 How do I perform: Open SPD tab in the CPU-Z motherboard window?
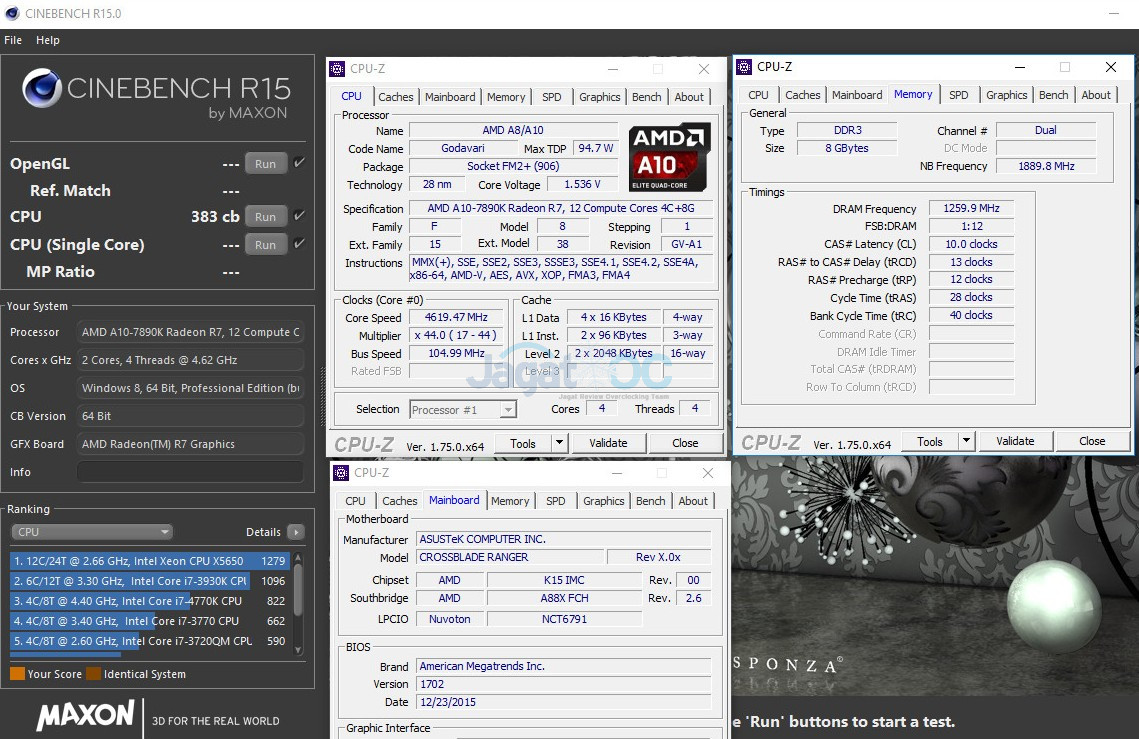pyautogui.click(x=556, y=501)
